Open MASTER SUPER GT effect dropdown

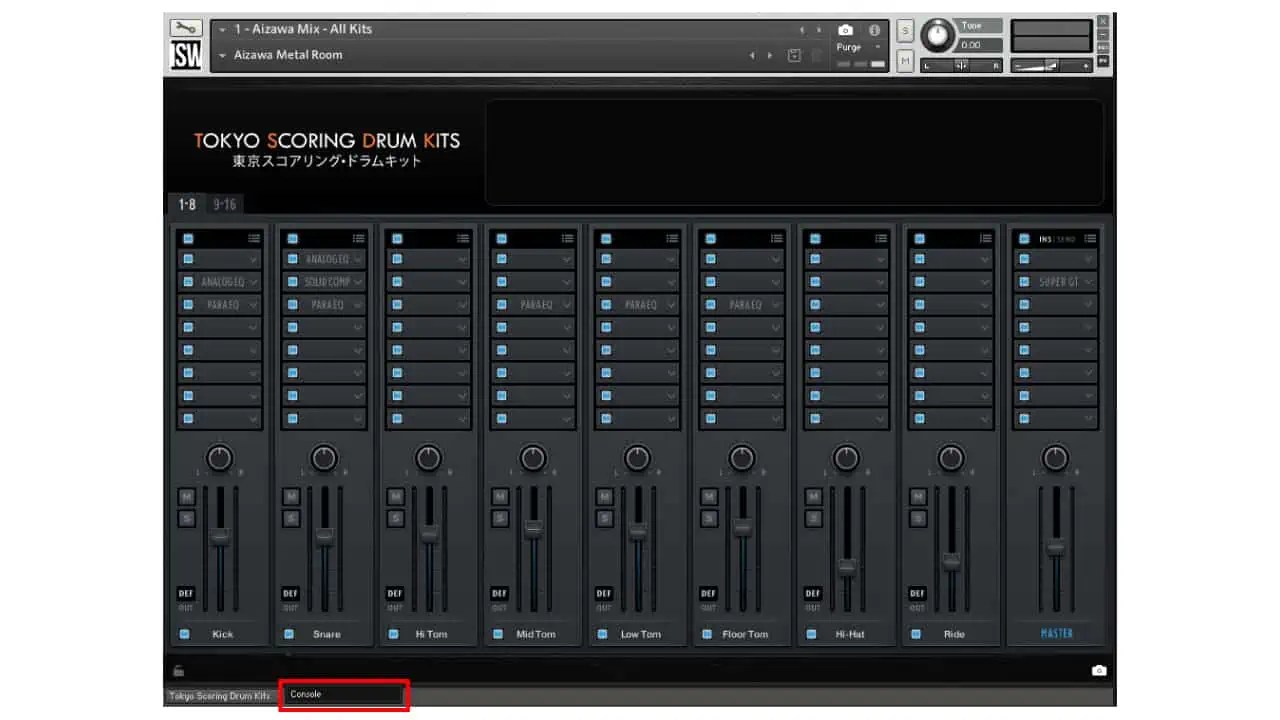coord(1090,282)
